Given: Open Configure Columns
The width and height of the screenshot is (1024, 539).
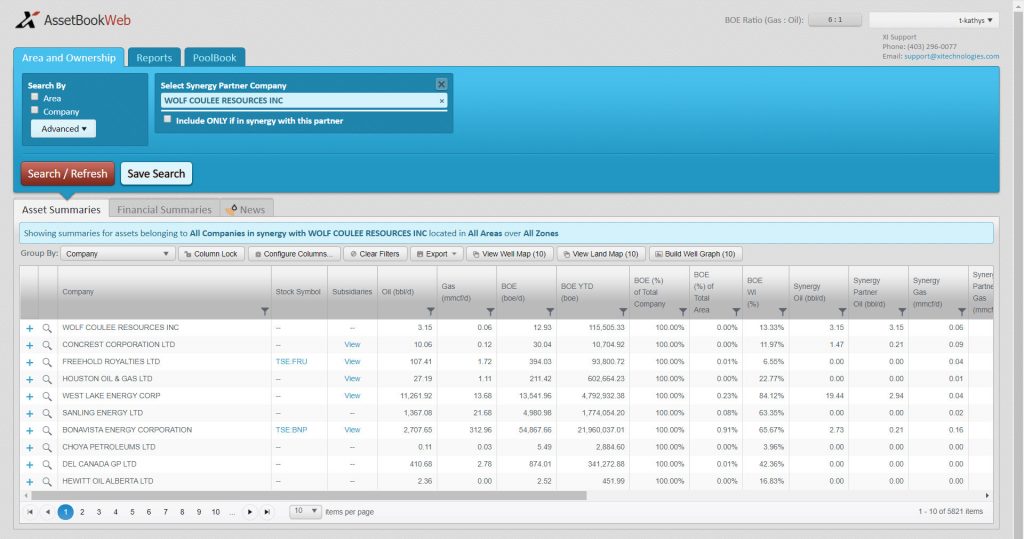Looking at the screenshot, I should (294, 253).
